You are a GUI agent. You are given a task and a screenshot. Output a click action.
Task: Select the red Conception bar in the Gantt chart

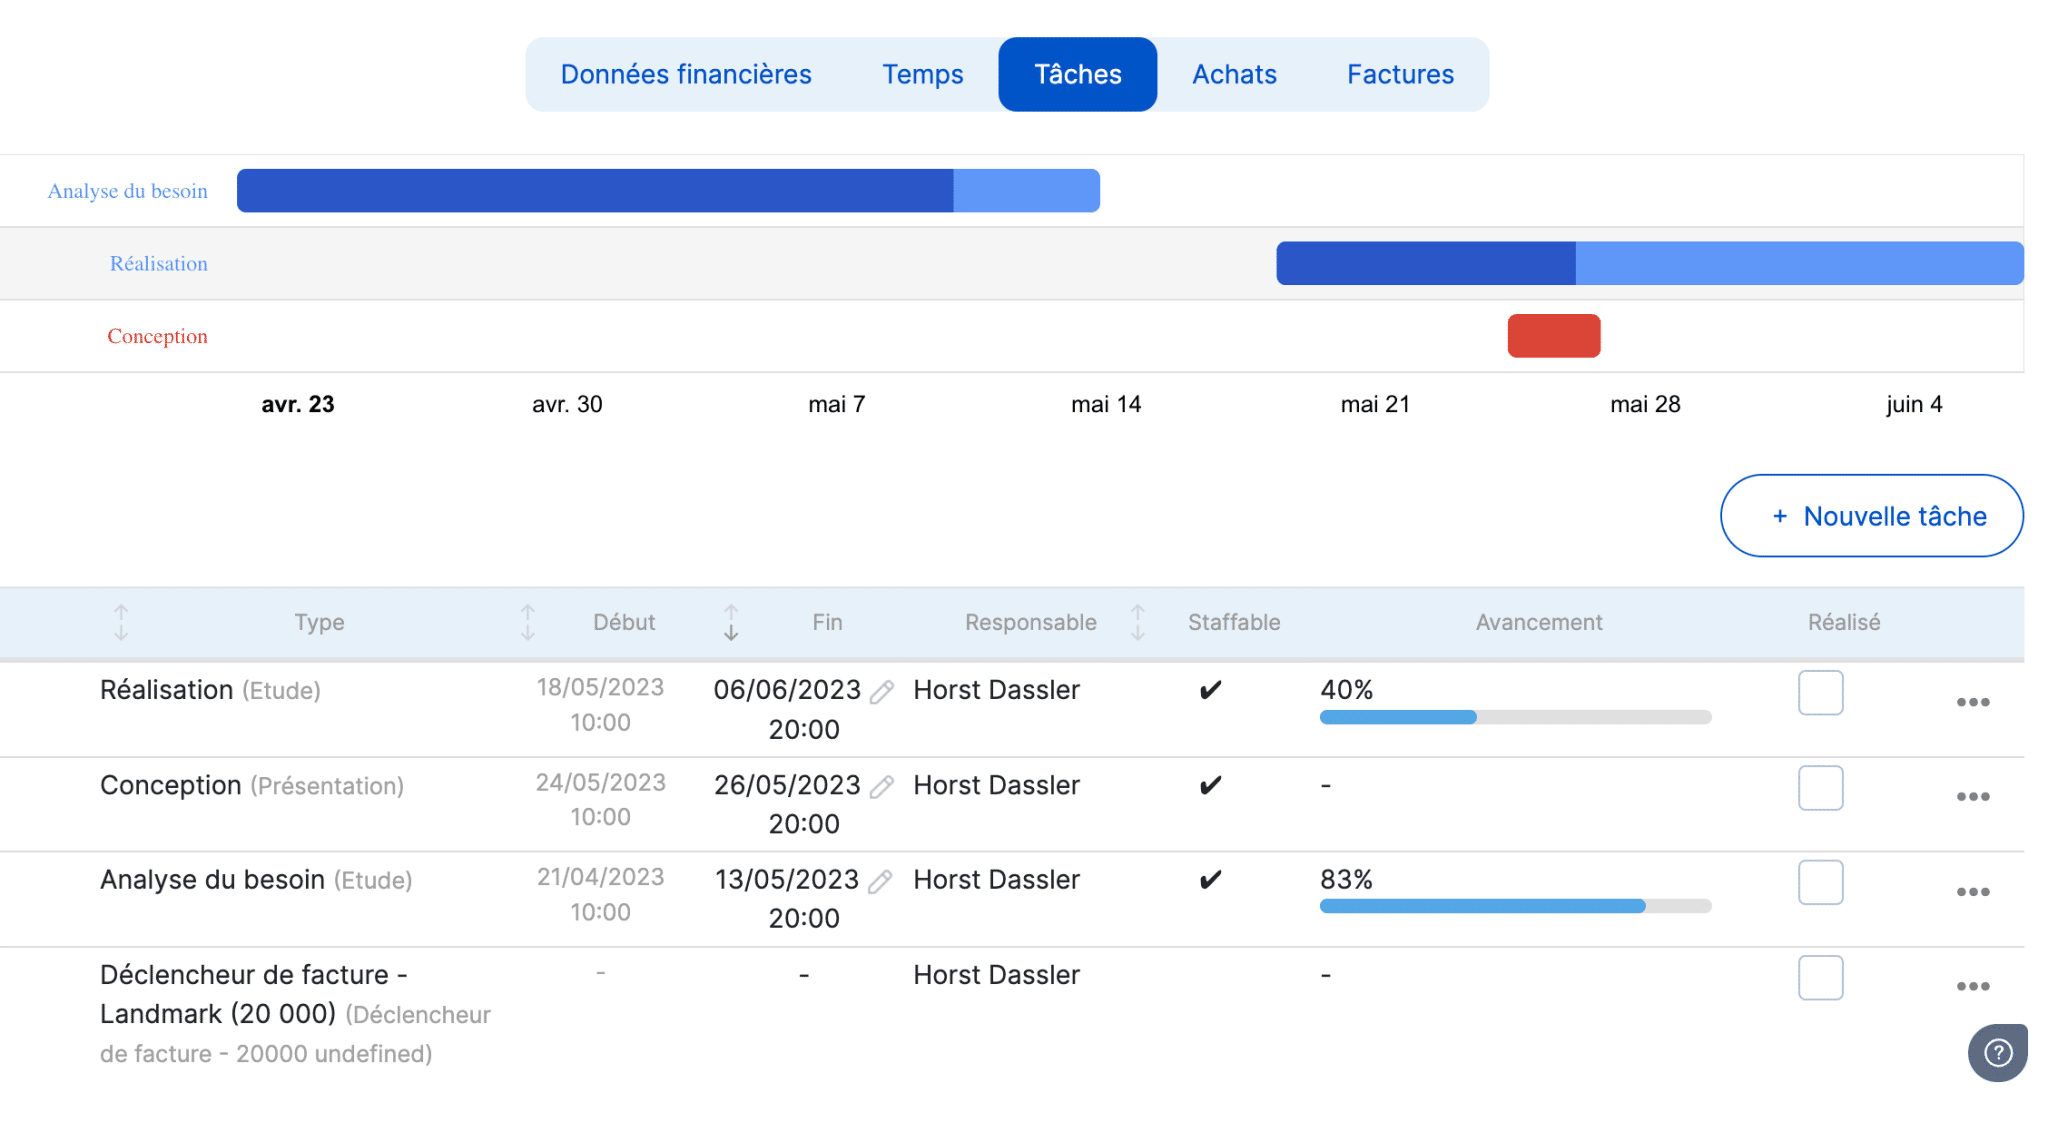point(1553,336)
